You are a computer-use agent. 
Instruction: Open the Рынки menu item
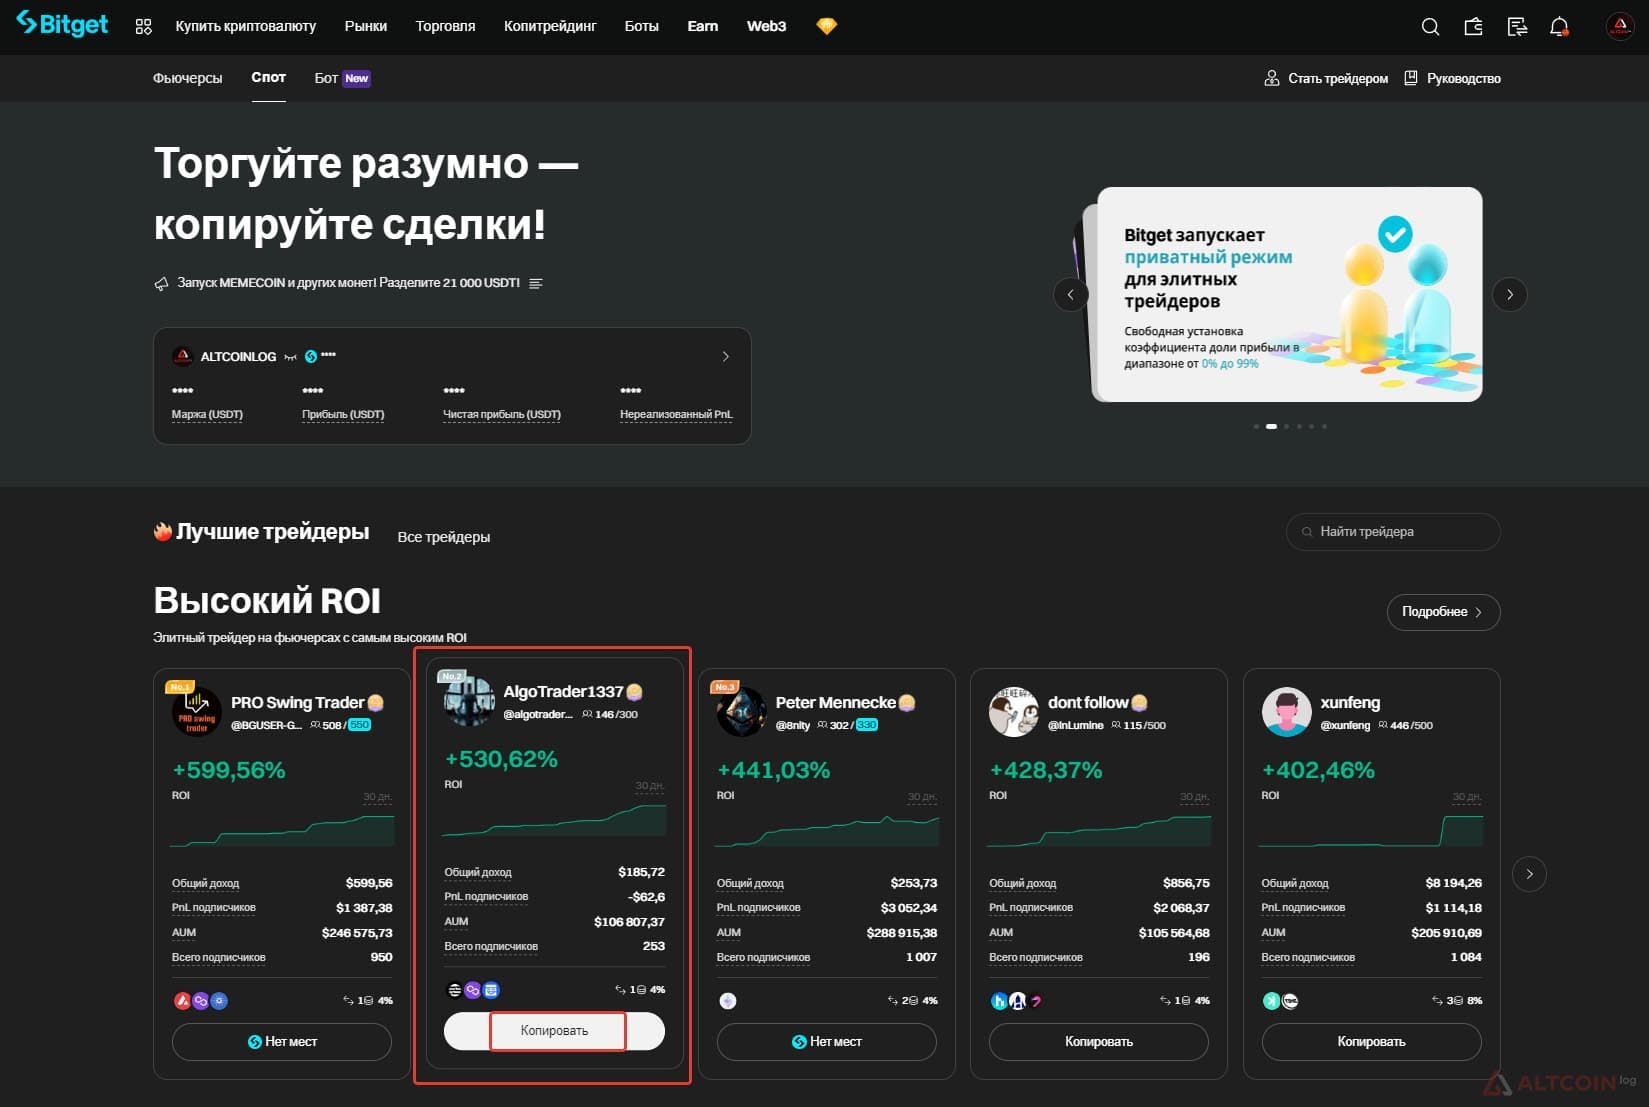click(x=366, y=26)
